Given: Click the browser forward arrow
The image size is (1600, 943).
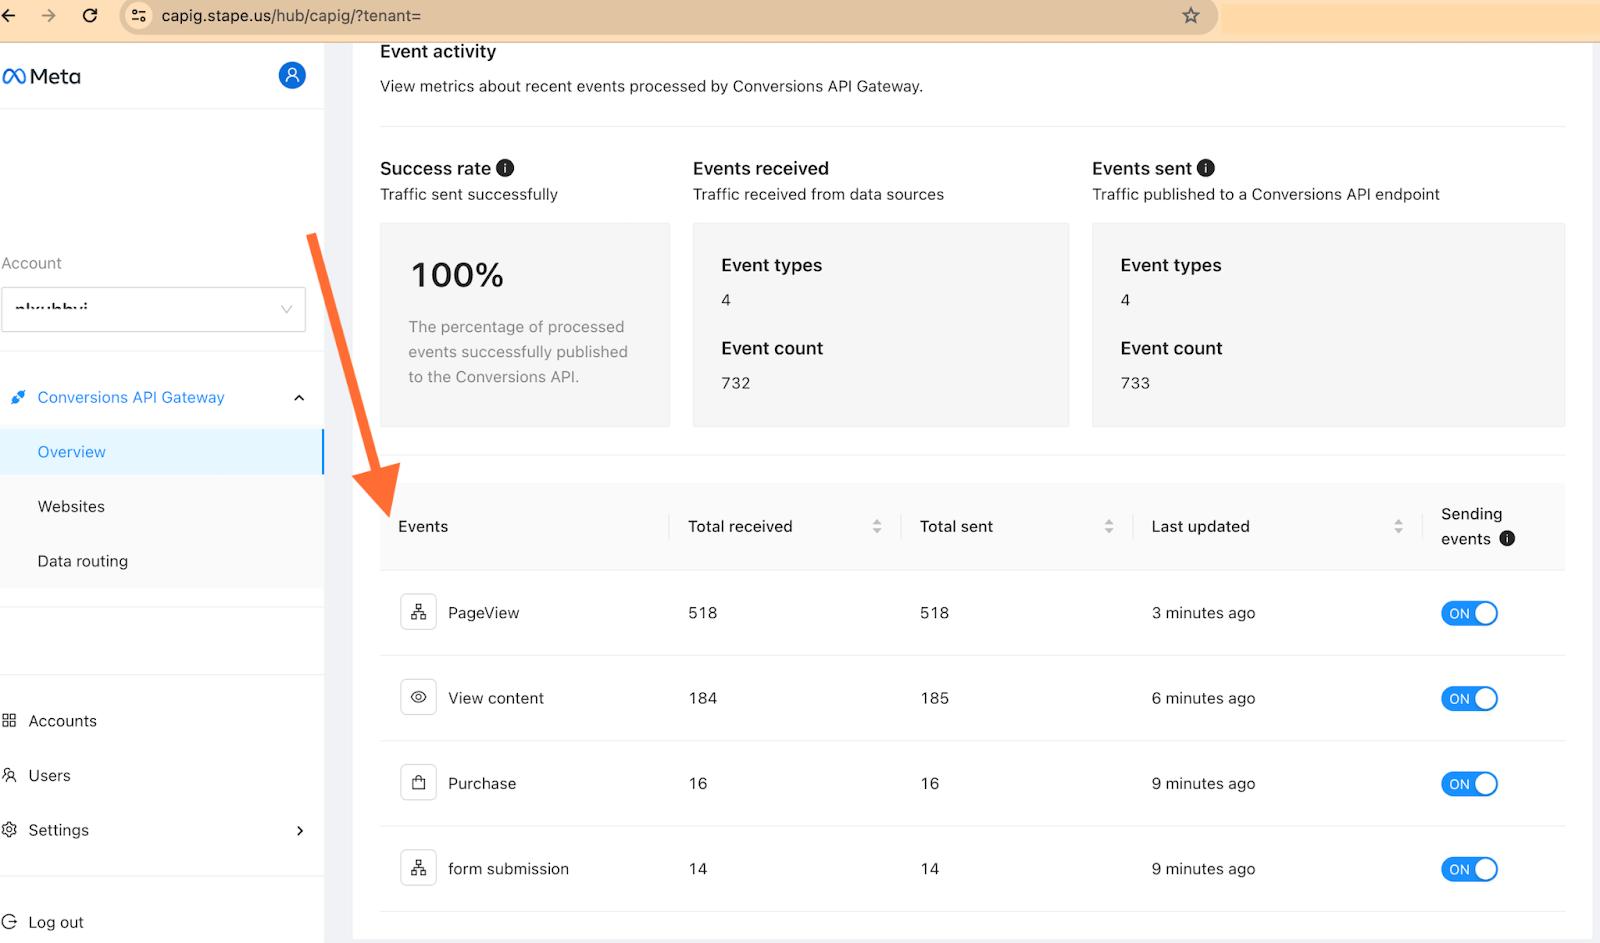Looking at the screenshot, I should pos(49,16).
